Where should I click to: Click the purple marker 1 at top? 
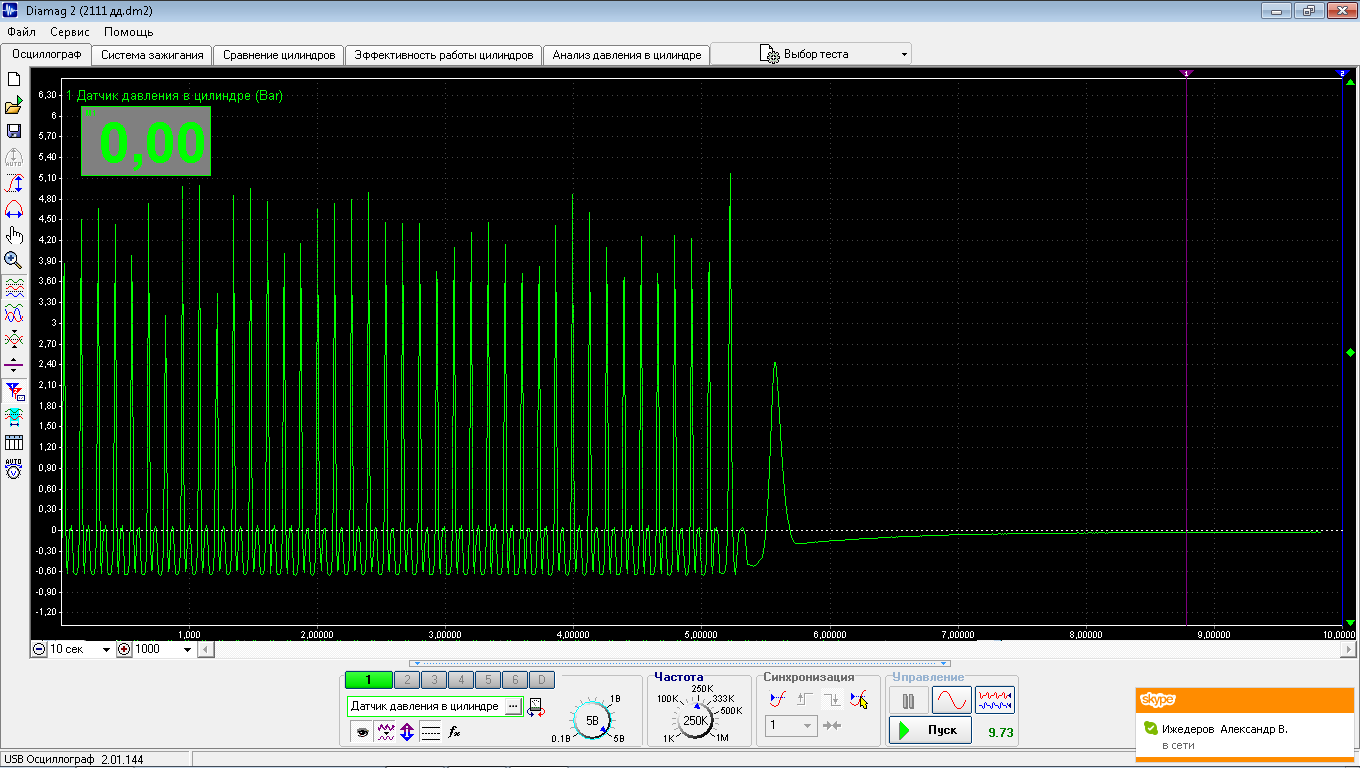(x=1187, y=74)
